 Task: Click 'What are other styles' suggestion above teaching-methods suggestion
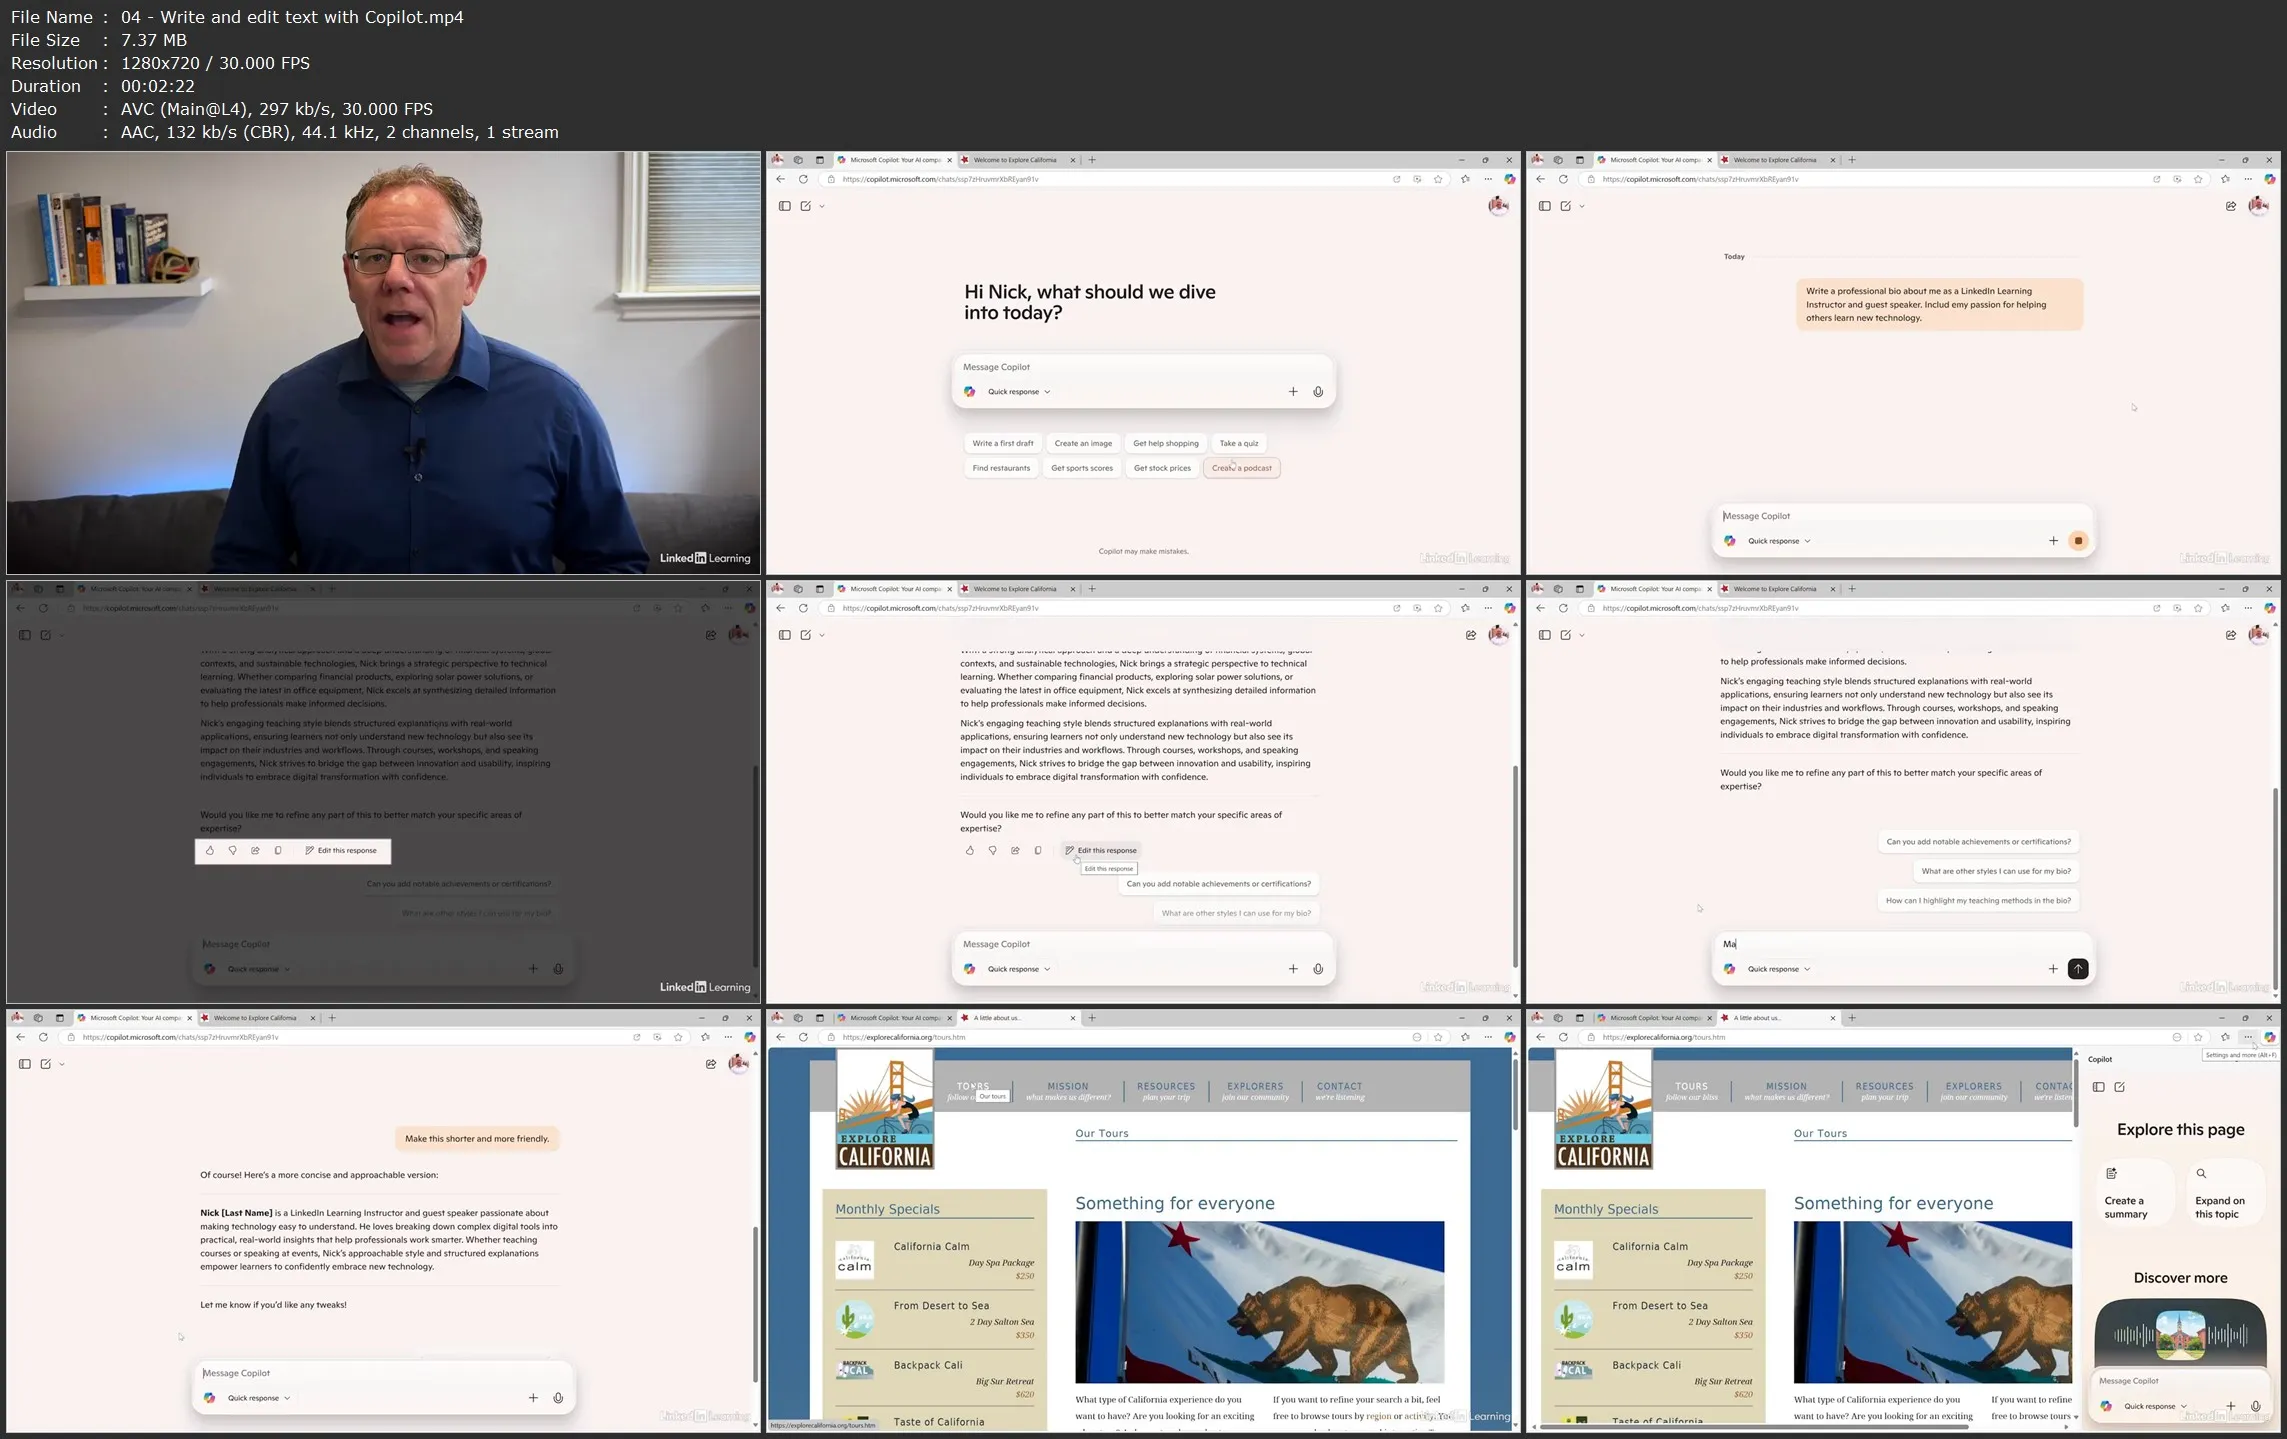(x=1996, y=871)
